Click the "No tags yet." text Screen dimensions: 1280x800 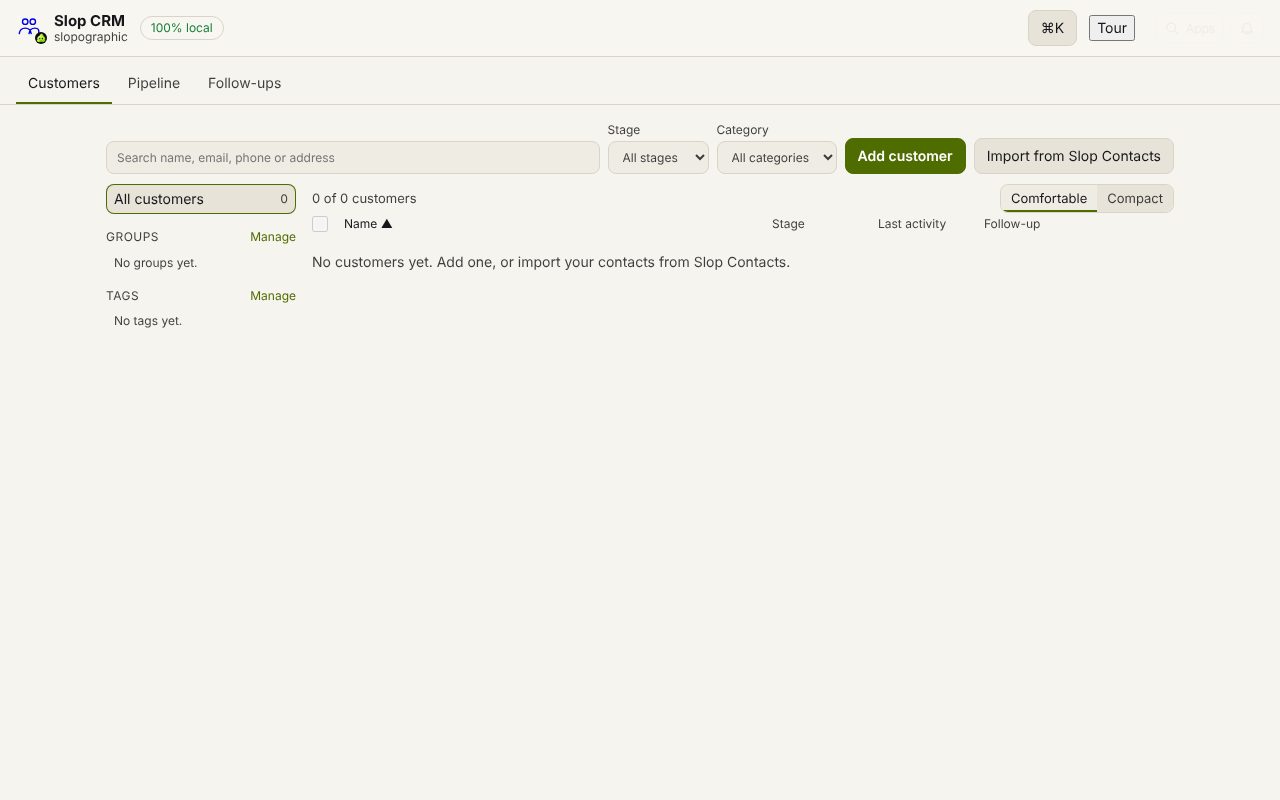148,321
